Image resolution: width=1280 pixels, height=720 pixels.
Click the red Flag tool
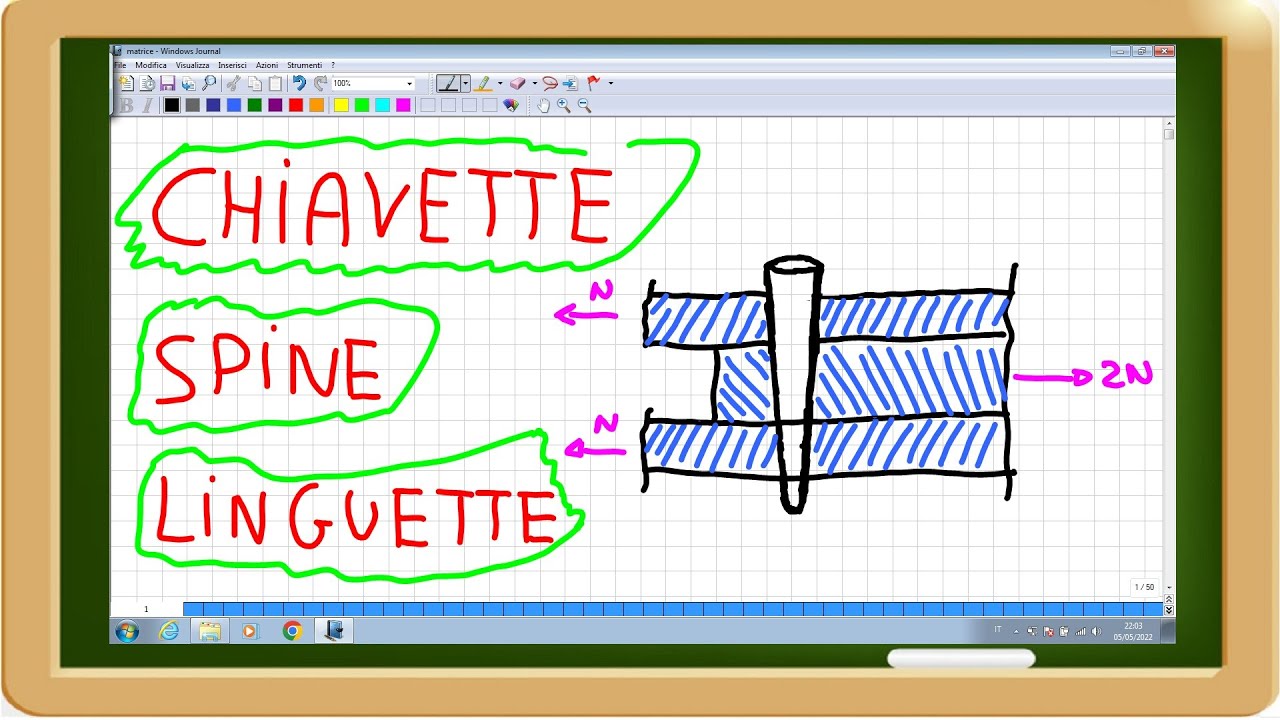(x=593, y=83)
